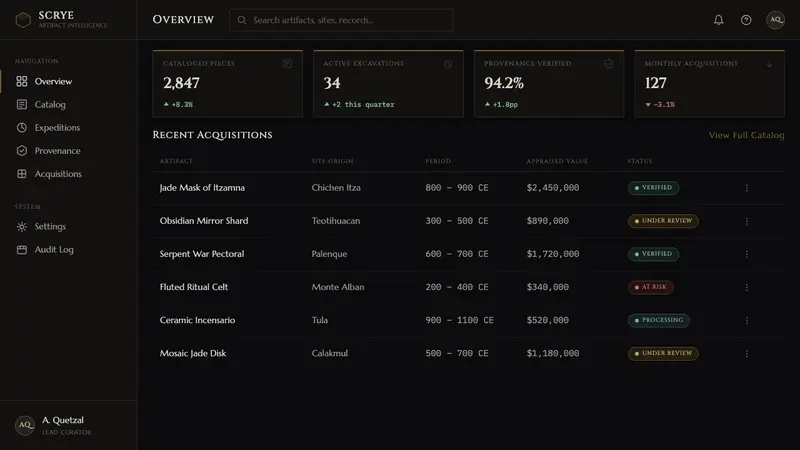Select the Cataloged Pieces 2,847 card

point(228,84)
